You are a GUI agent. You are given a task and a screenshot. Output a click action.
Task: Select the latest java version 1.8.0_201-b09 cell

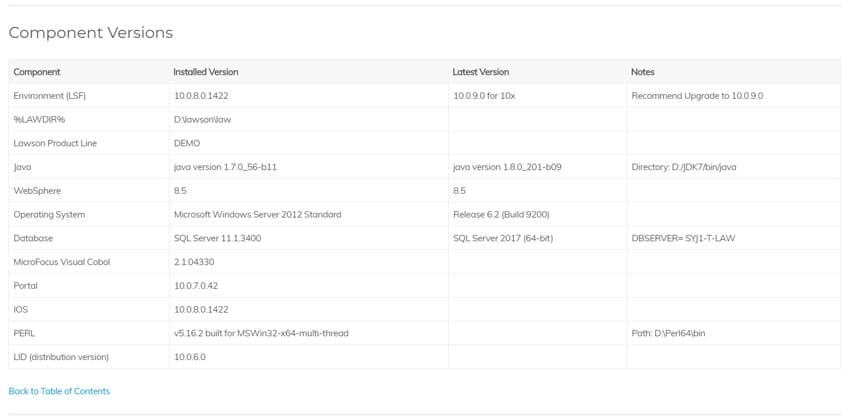pos(507,167)
